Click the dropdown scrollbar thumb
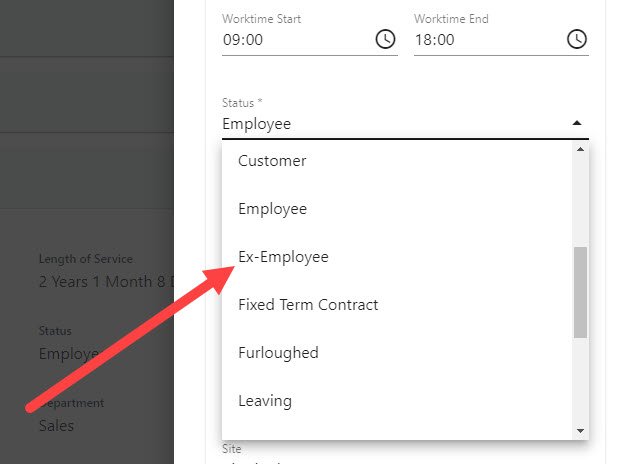Image resolution: width=634 pixels, height=464 pixels. coord(580,292)
